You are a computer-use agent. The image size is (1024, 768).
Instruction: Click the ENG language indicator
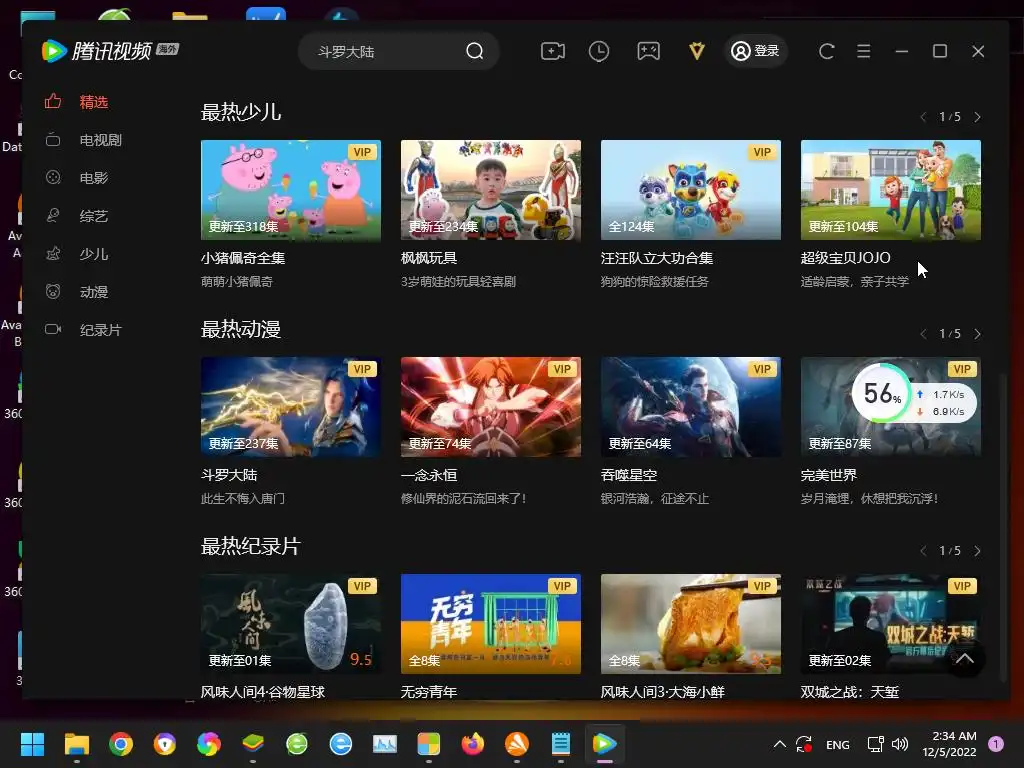837,744
